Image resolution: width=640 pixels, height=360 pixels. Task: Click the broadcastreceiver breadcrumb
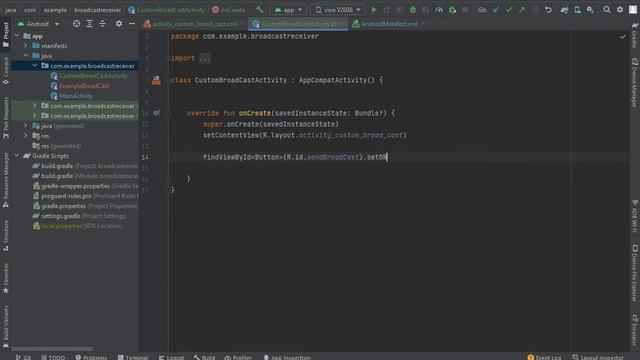[98, 10]
